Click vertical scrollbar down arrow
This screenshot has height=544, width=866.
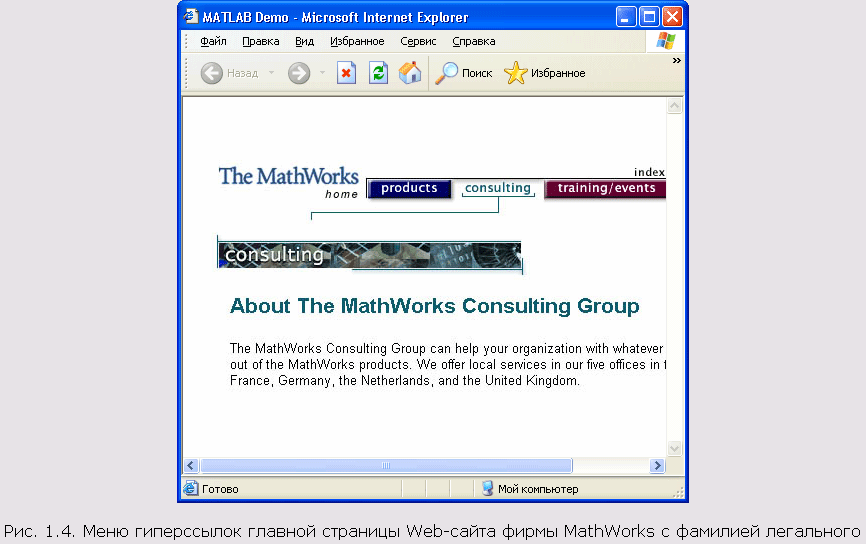[674, 448]
